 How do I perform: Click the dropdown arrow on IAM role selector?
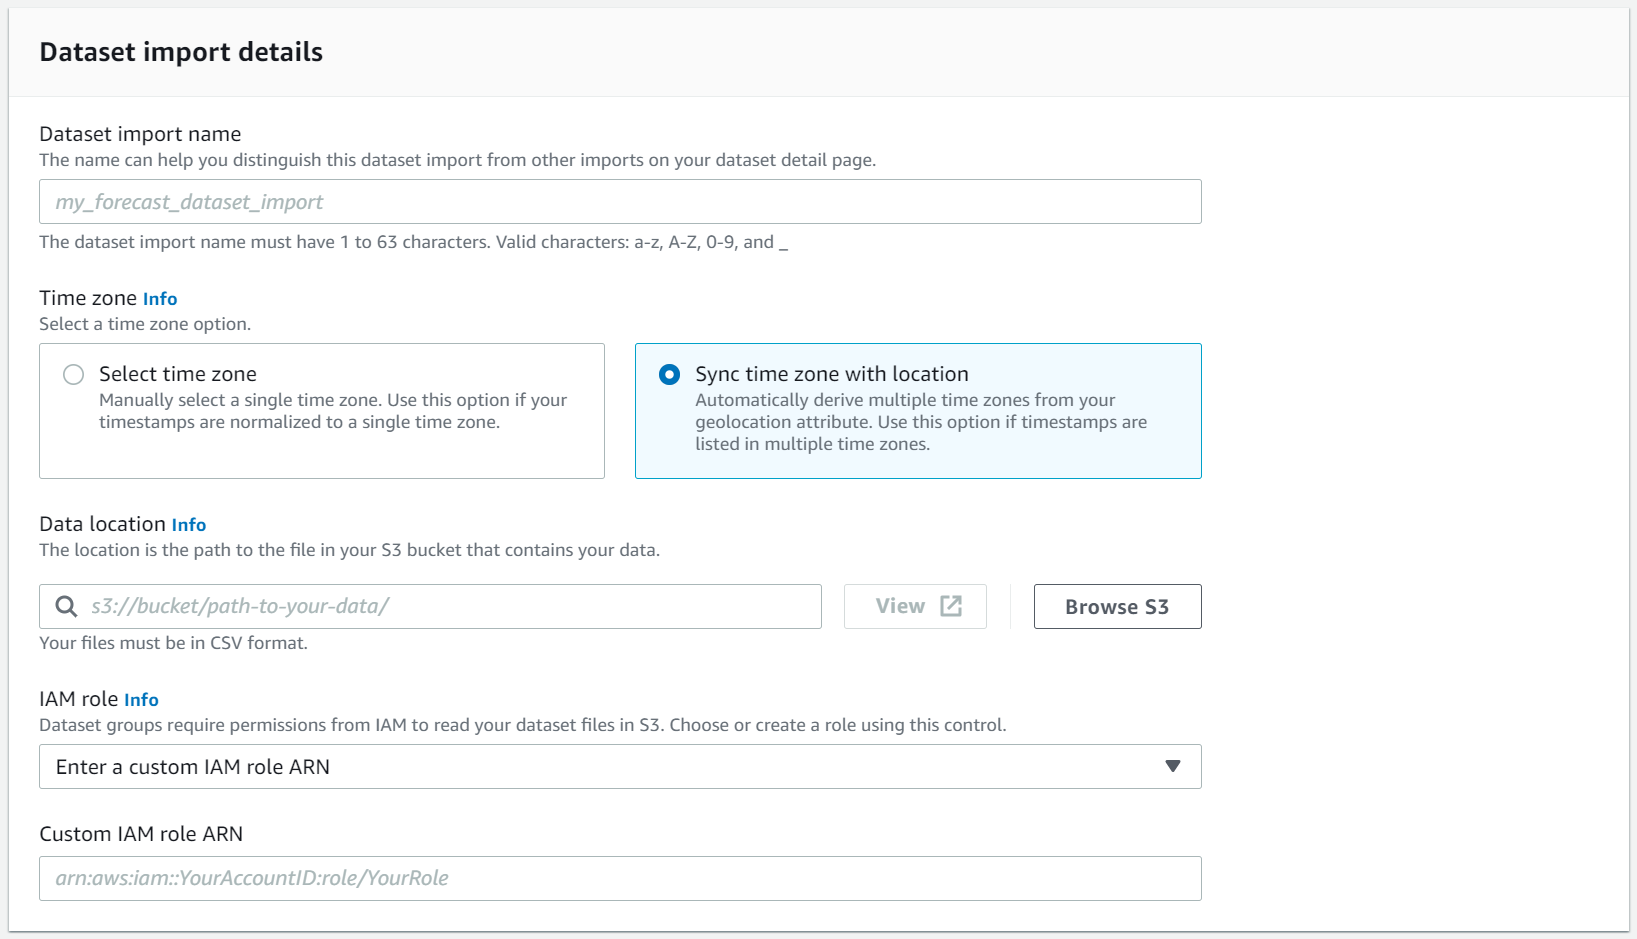1174,767
